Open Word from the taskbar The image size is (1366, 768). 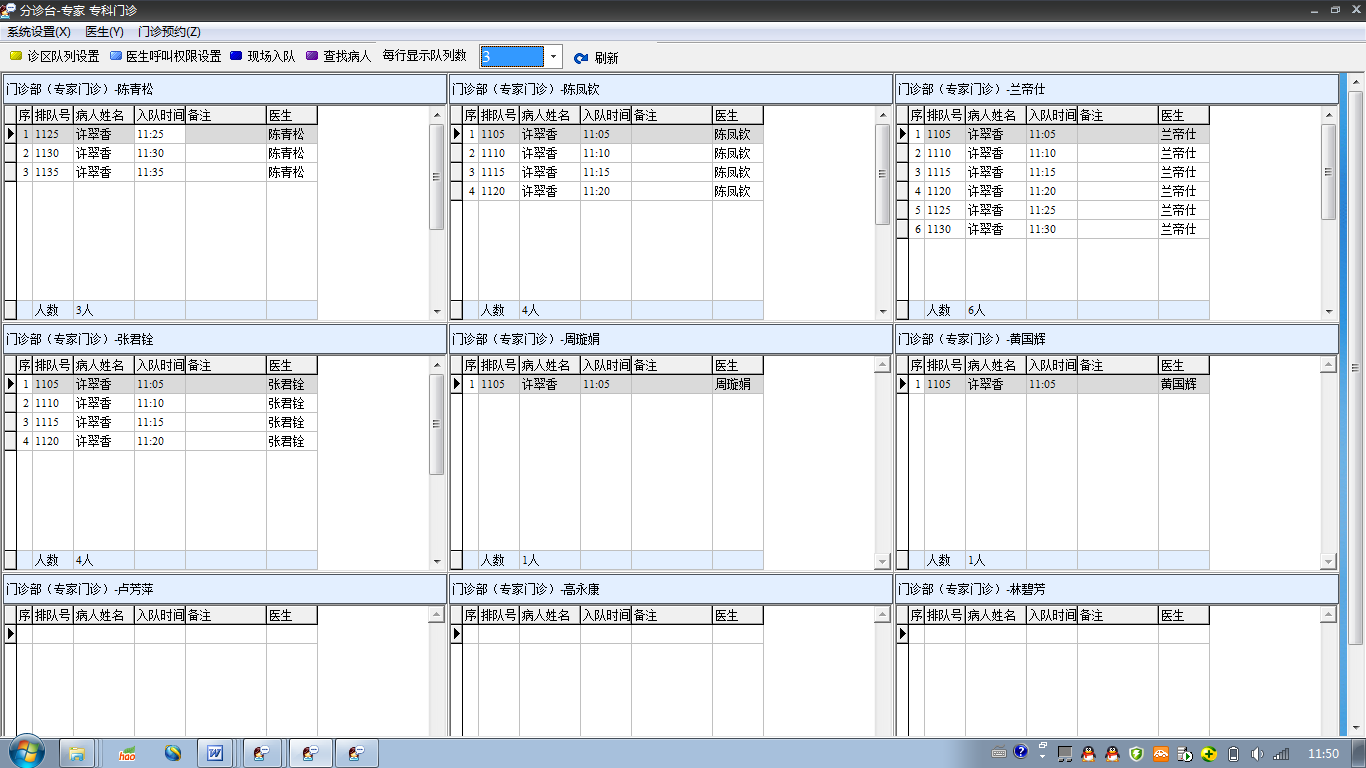(214, 753)
